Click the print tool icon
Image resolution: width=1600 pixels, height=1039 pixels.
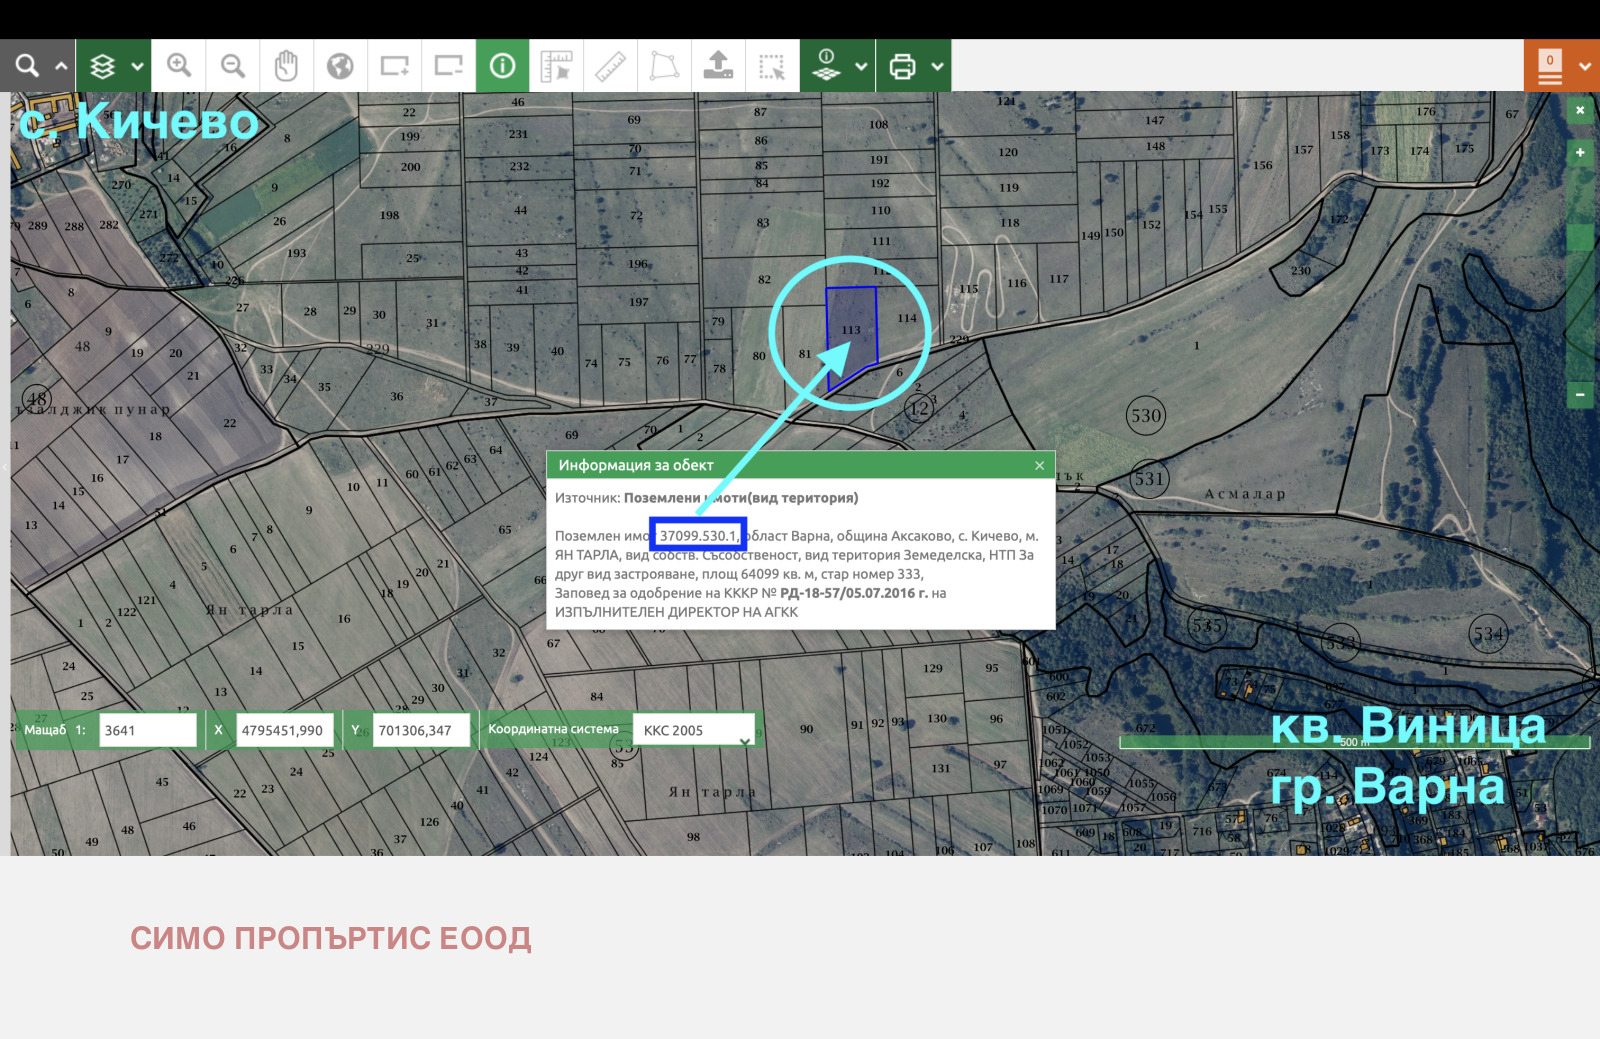(903, 65)
